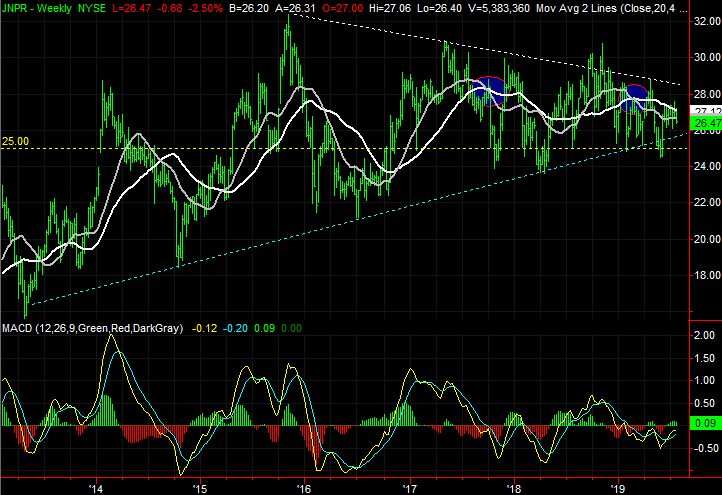Click the yellow 25.00 support level label
722x495 pixels.
pos(15,142)
